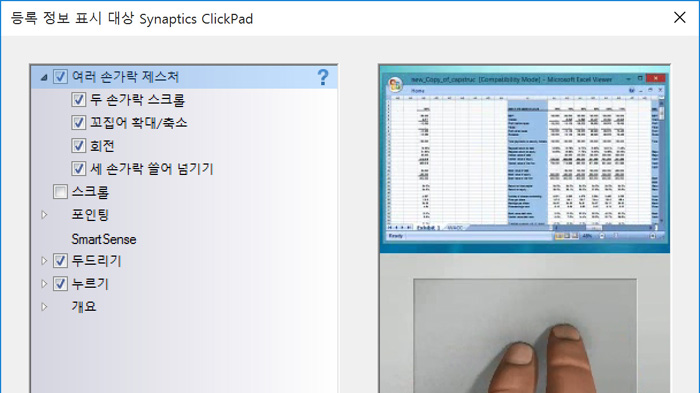Viewport: 700px width, 393px height.
Task: Close the Synaptics ClickPad dialog
Action: pyautogui.click(x=679, y=17)
